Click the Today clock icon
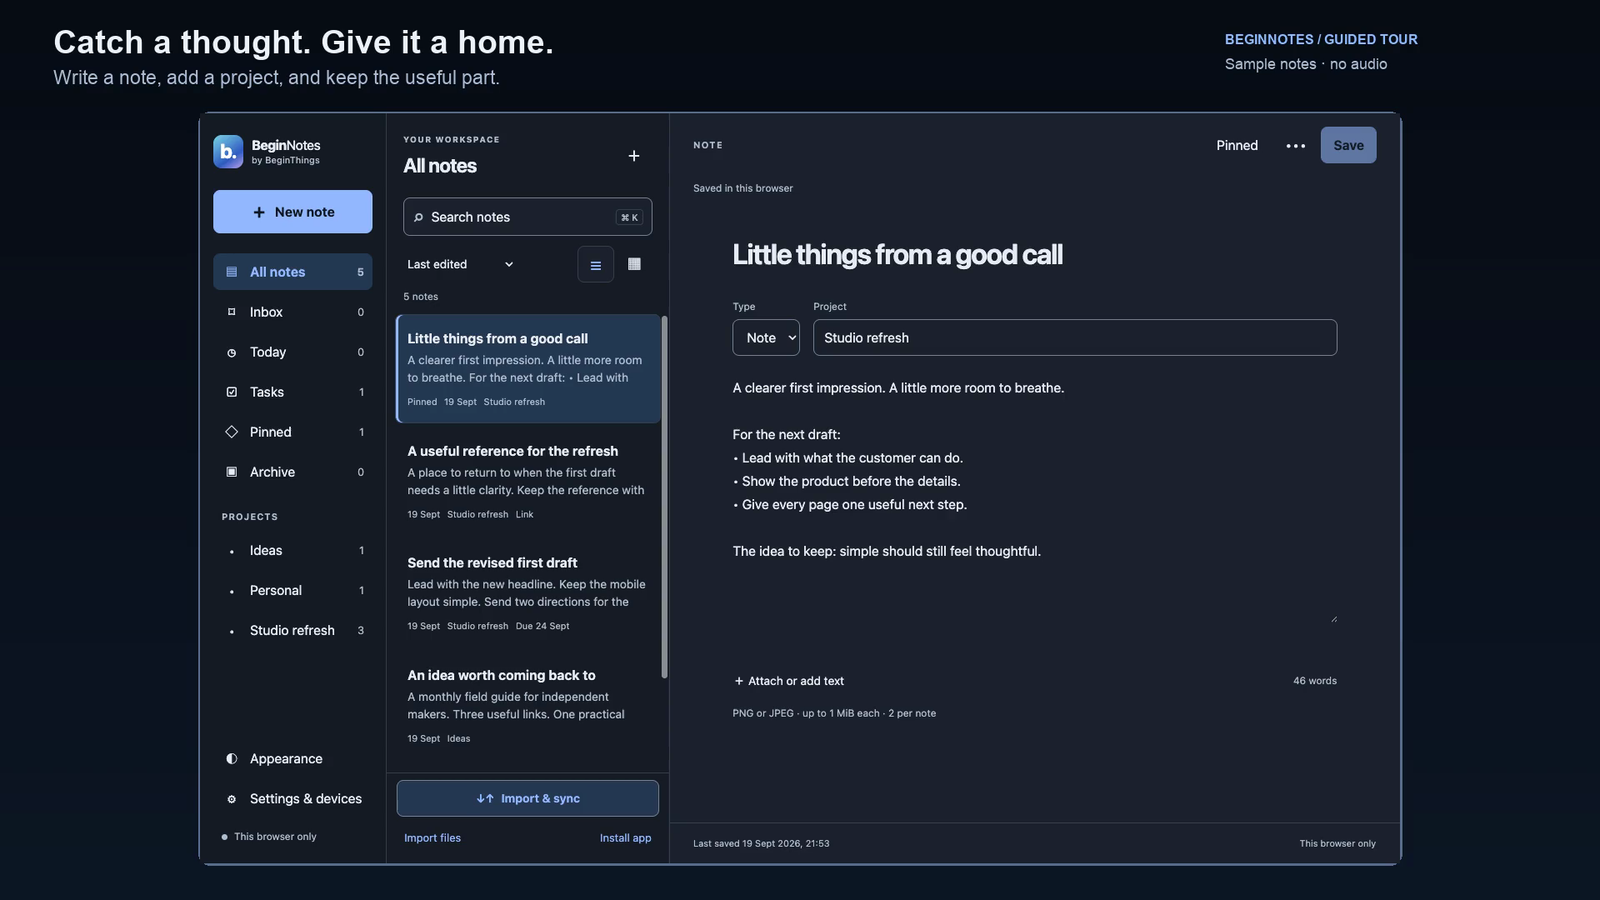This screenshot has height=900, width=1600. point(232,352)
